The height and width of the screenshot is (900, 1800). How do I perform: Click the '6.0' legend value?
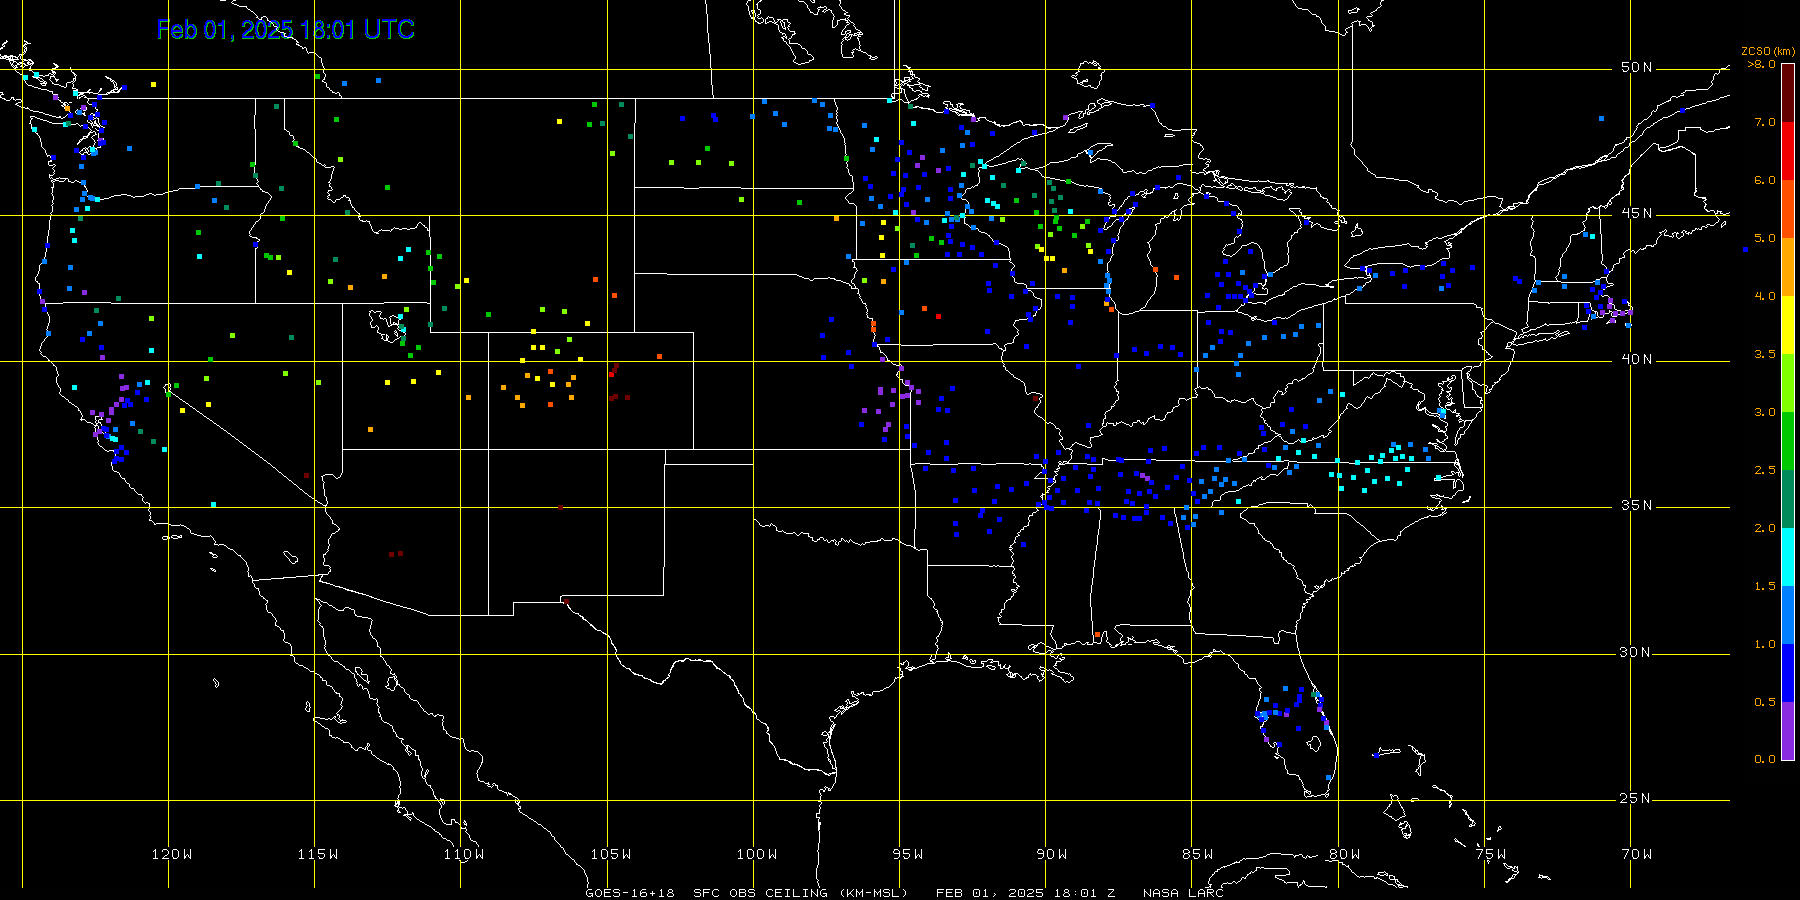click(1765, 180)
